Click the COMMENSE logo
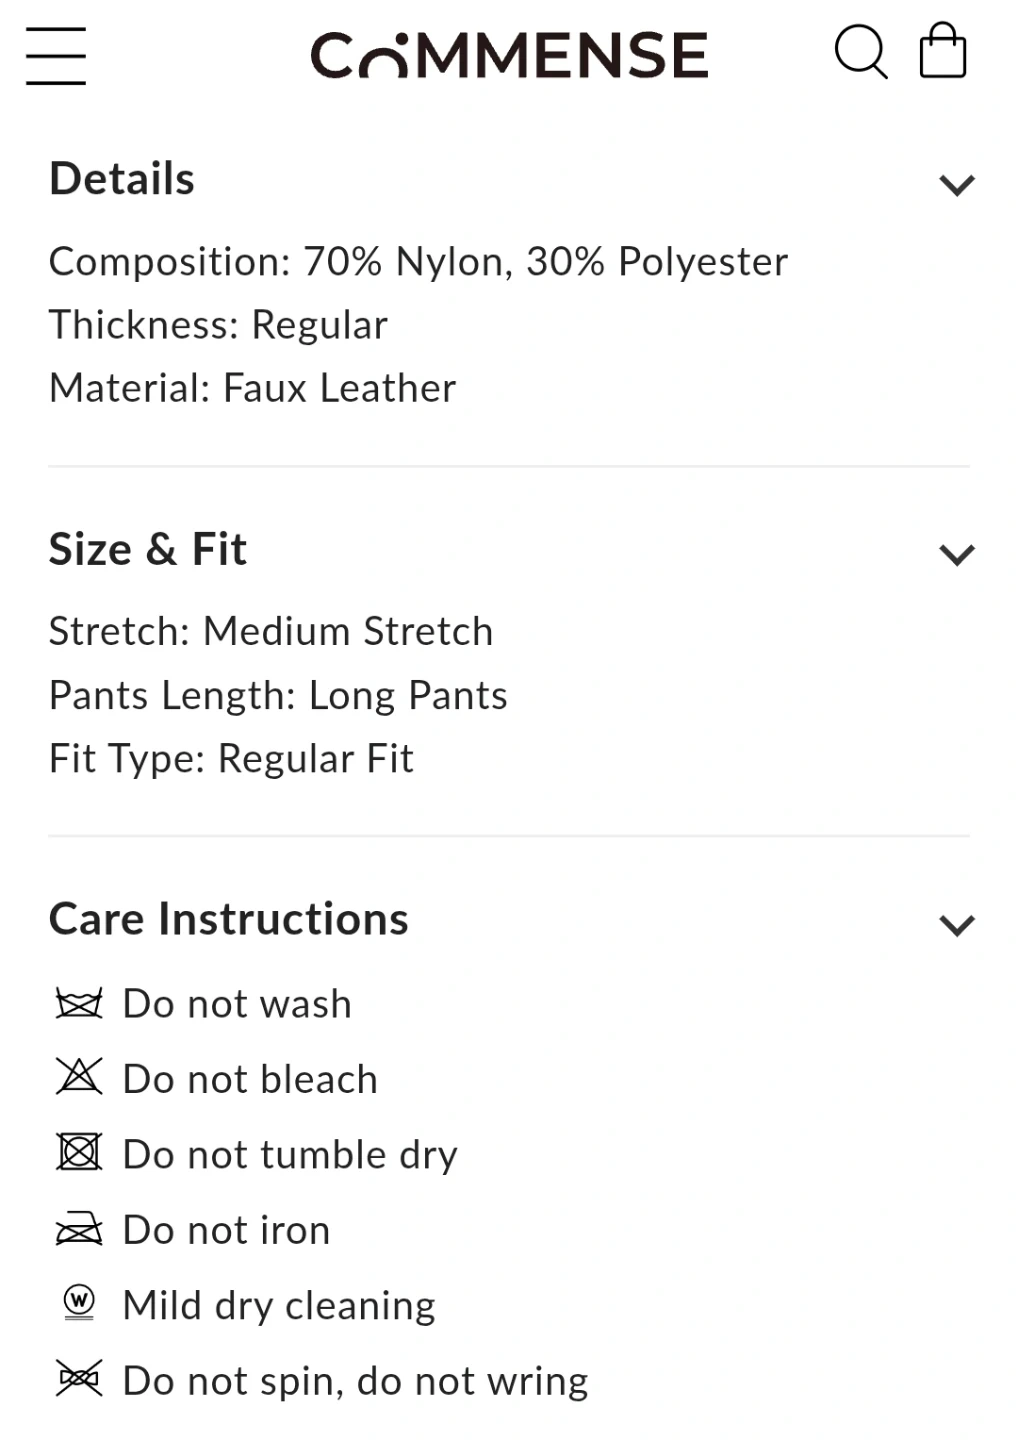Image resolution: width=1018 pixels, height=1440 pixels. coord(509,56)
